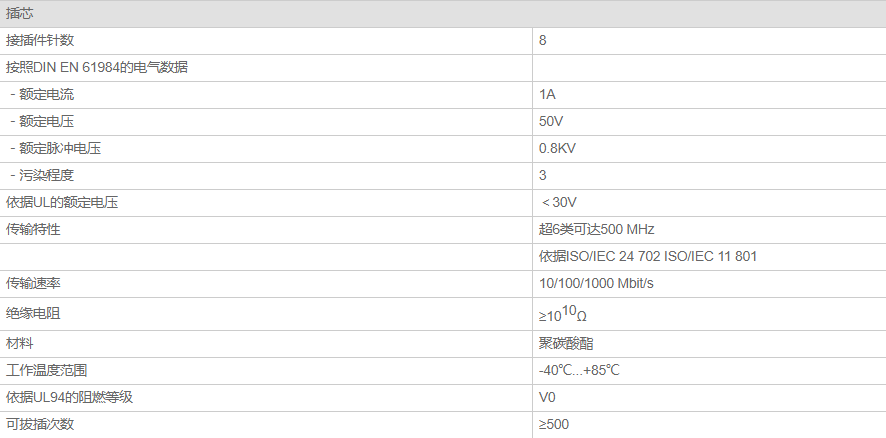This screenshot has height=438, width=886.
Task: Select the 50V voltage value
Action: (550, 122)
